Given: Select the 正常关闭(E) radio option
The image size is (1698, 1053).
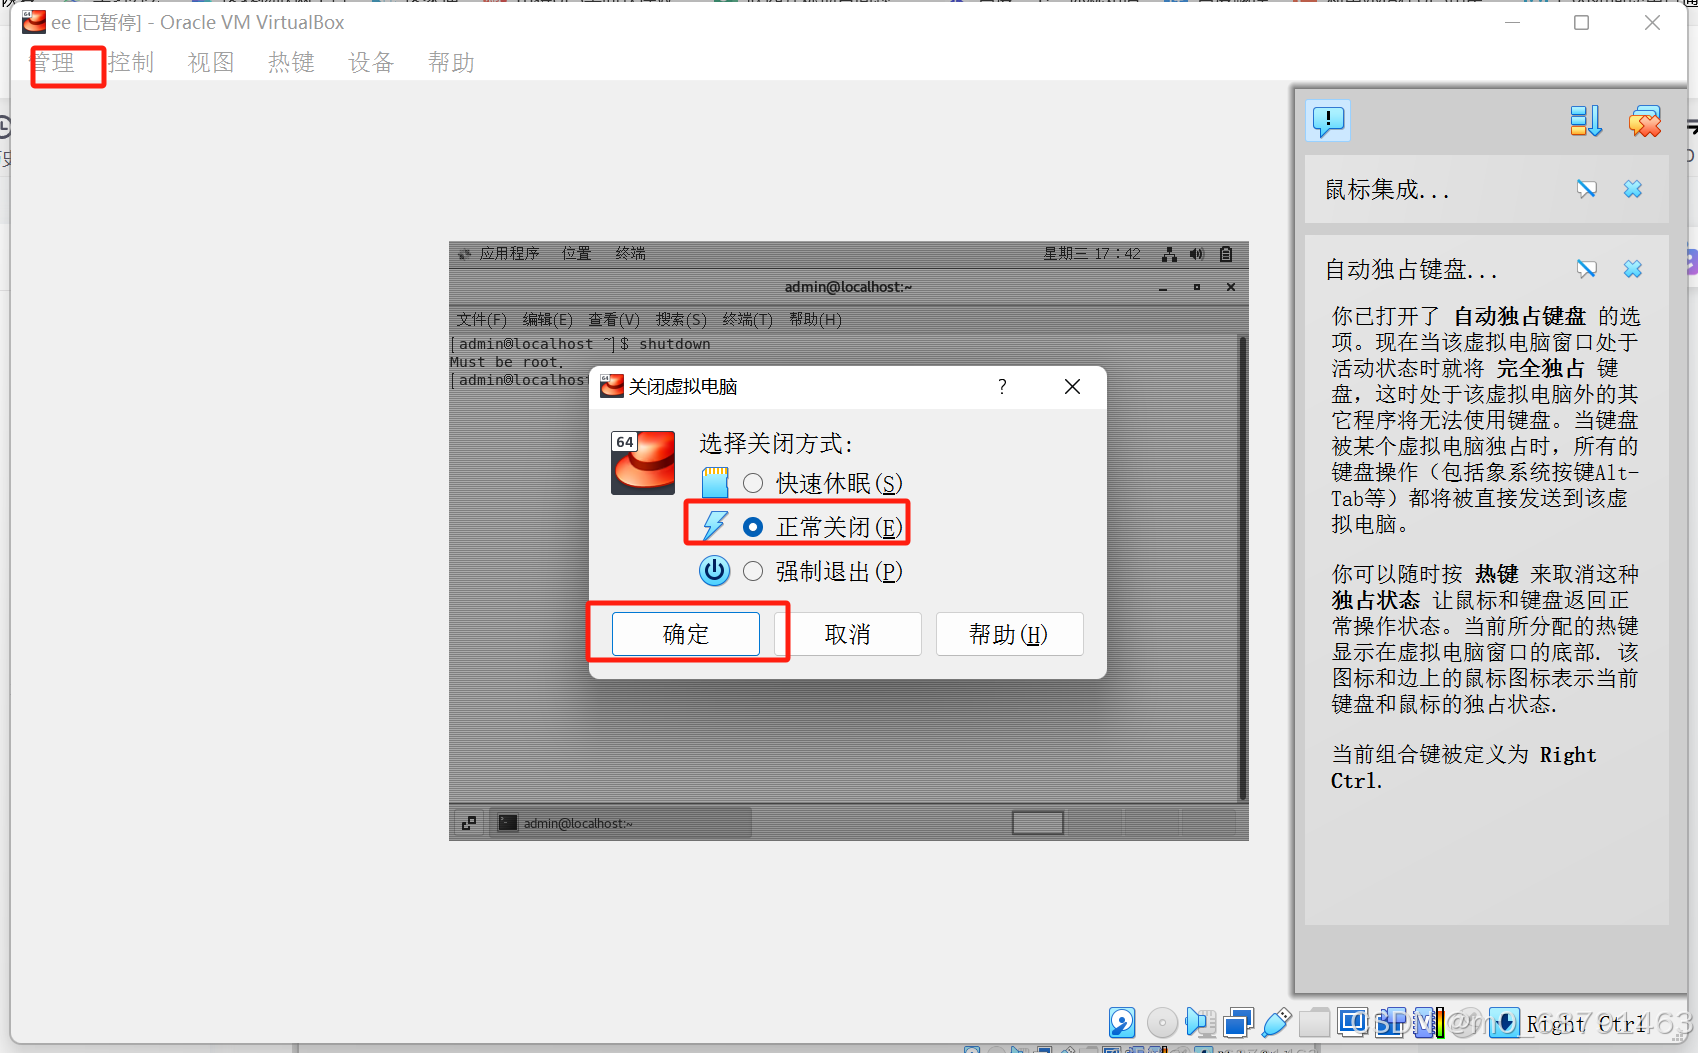Looking at the screenshot, I should point(753,527).
